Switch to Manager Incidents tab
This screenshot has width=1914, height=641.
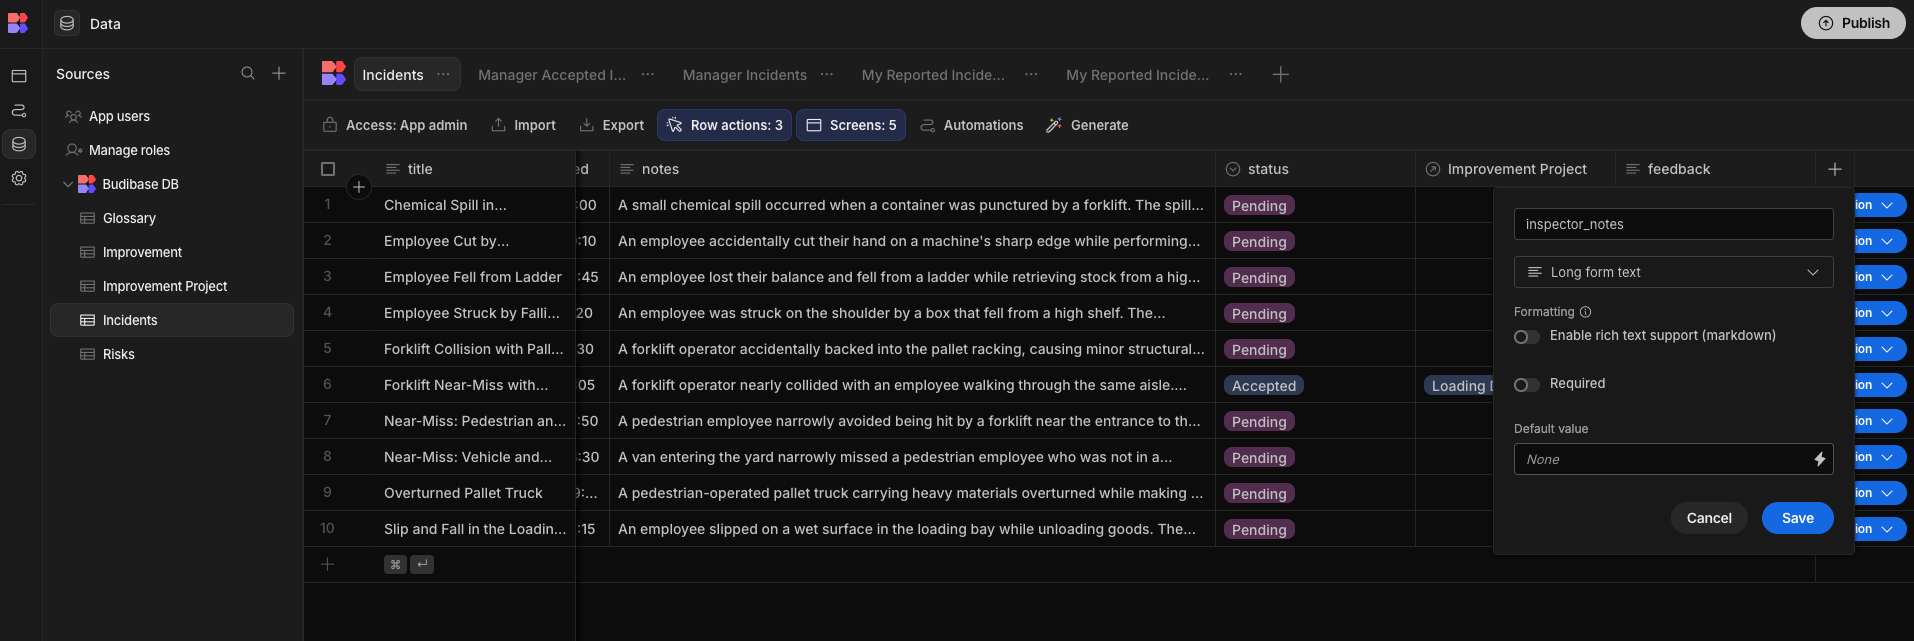tap(745, 75)
